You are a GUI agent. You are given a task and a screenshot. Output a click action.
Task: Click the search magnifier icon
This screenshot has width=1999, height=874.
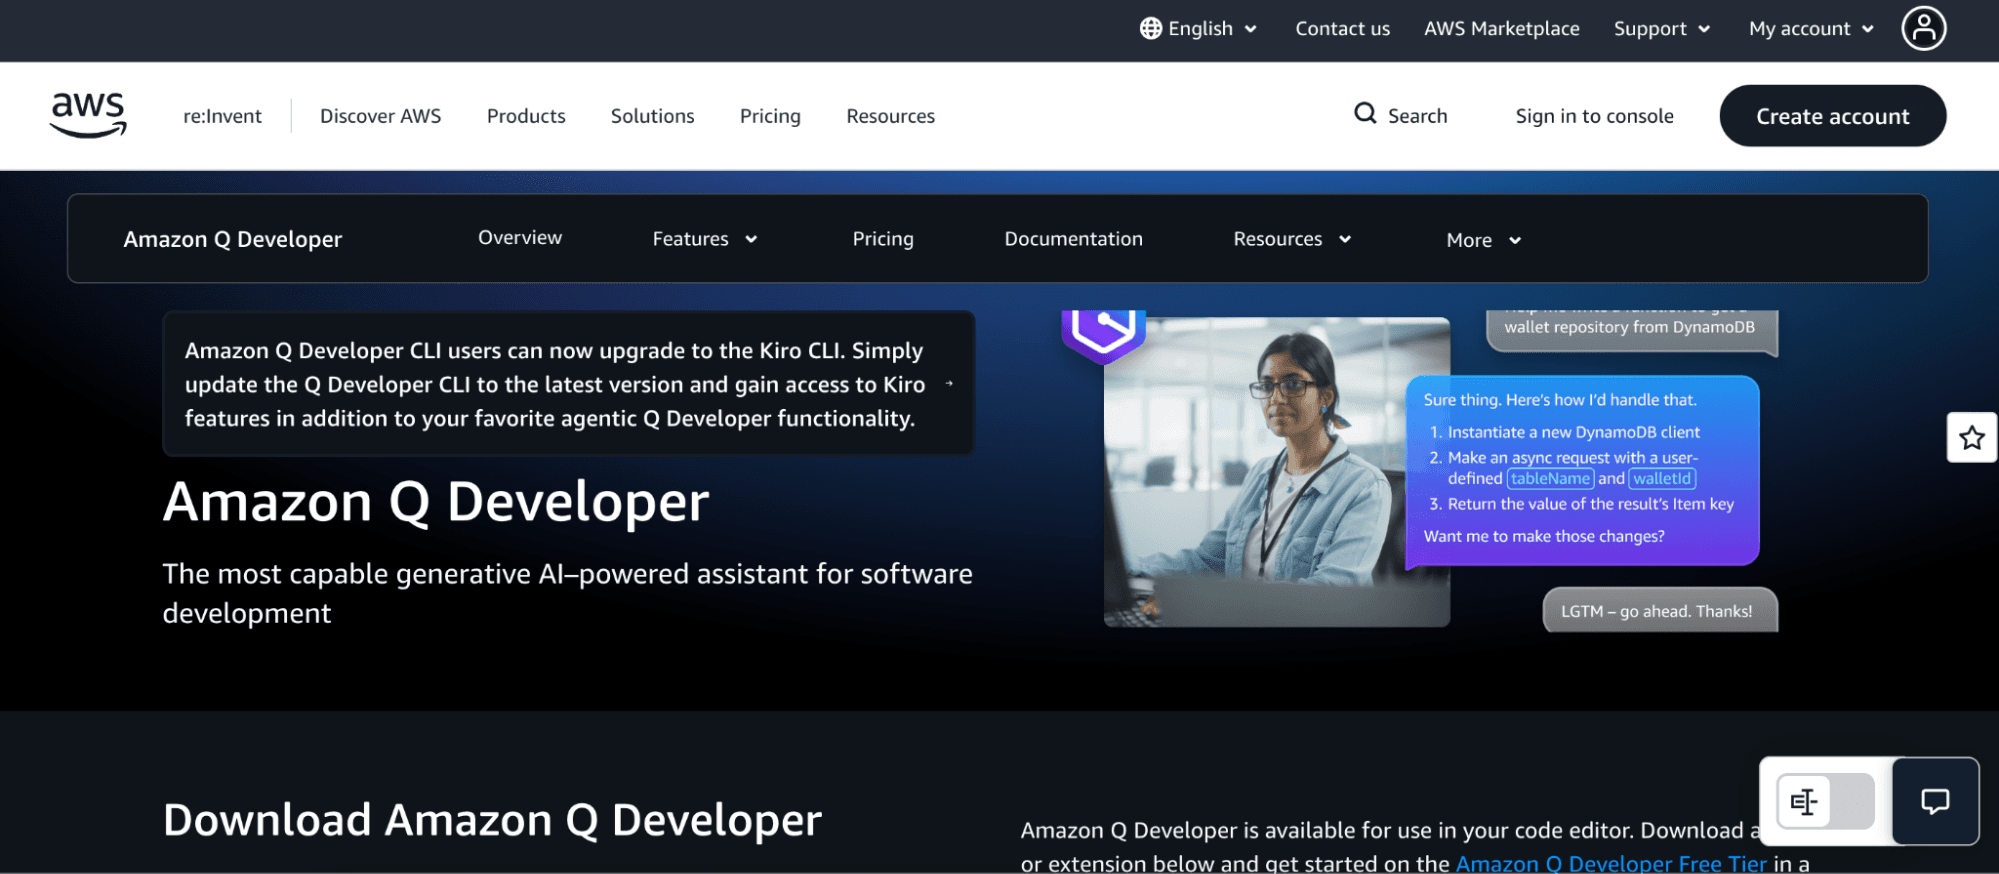tap(1364, 114)
